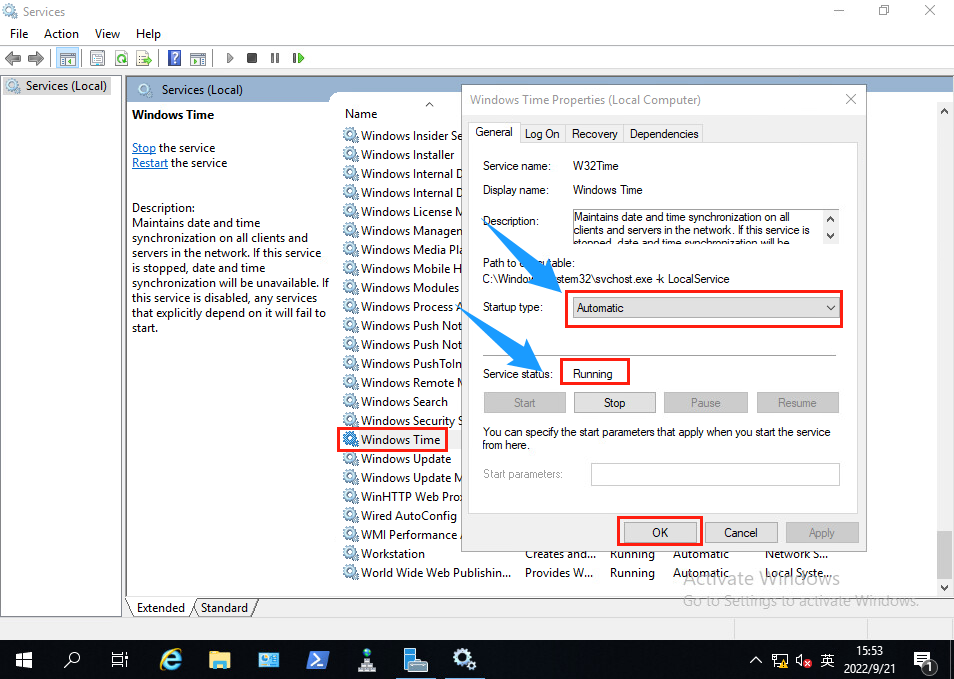Click Restart Service icon in toolbar
954x679 pixels.
pos(298,58)
